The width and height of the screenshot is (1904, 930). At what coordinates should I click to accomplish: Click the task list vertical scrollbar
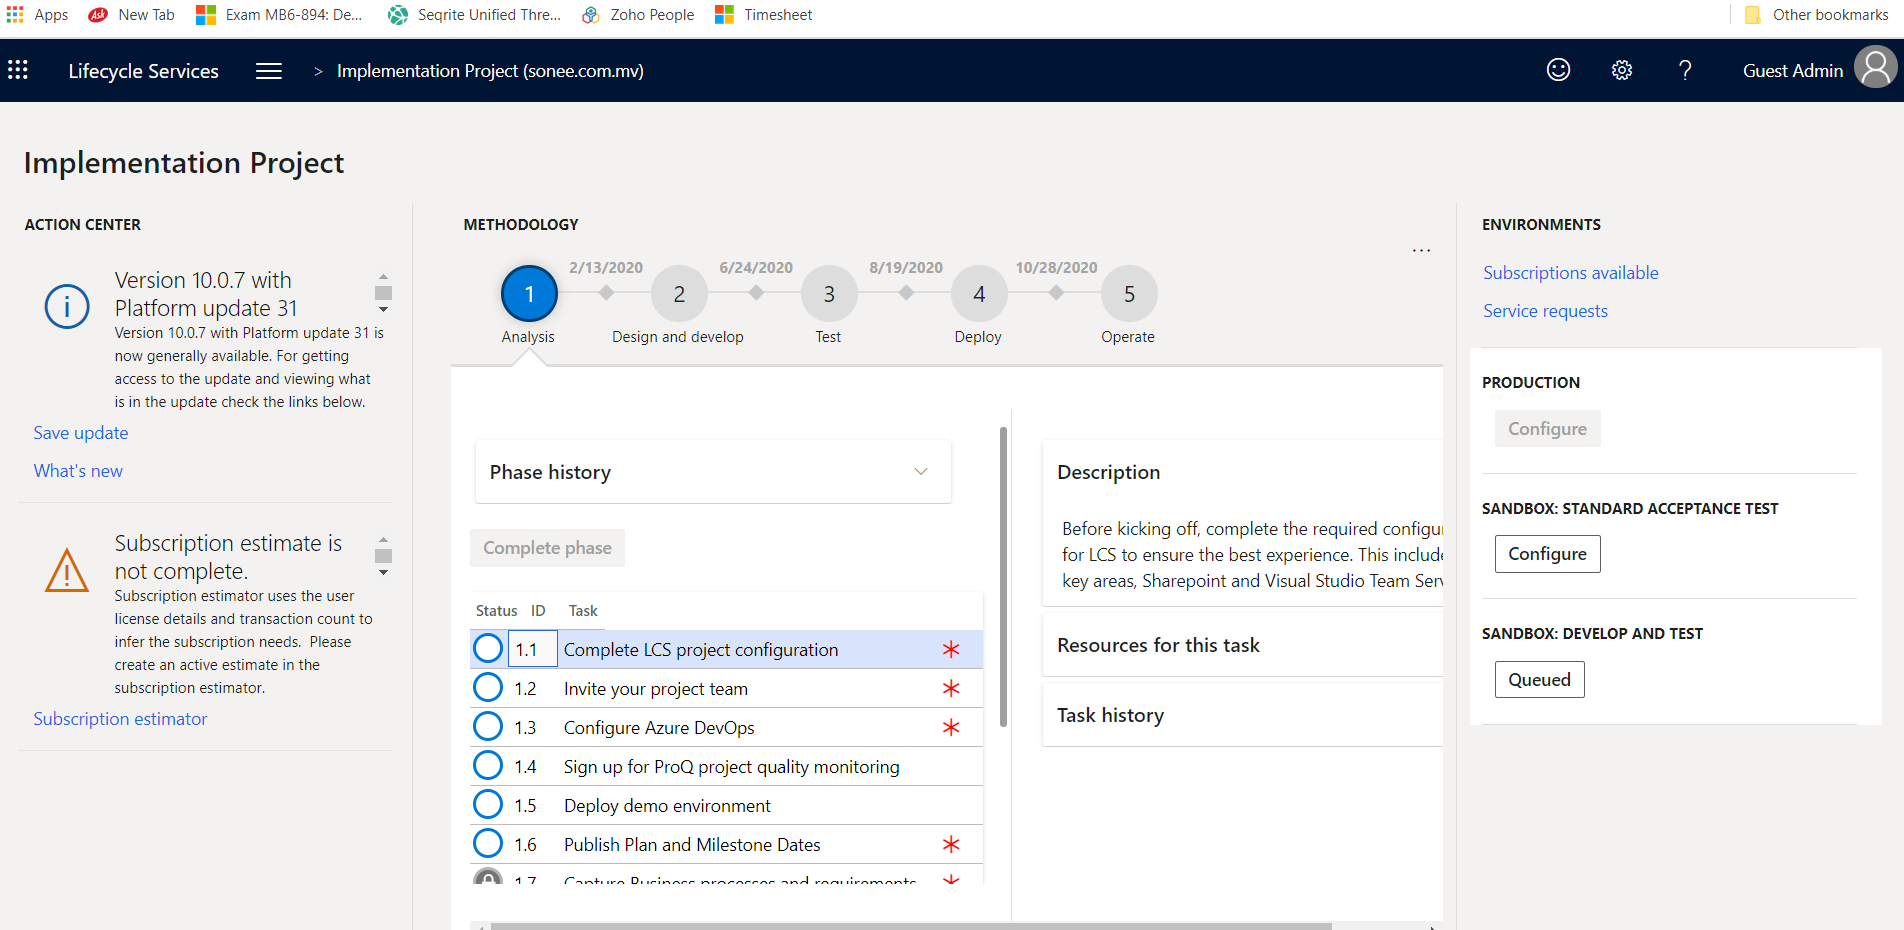click(x=1003, y=577)
